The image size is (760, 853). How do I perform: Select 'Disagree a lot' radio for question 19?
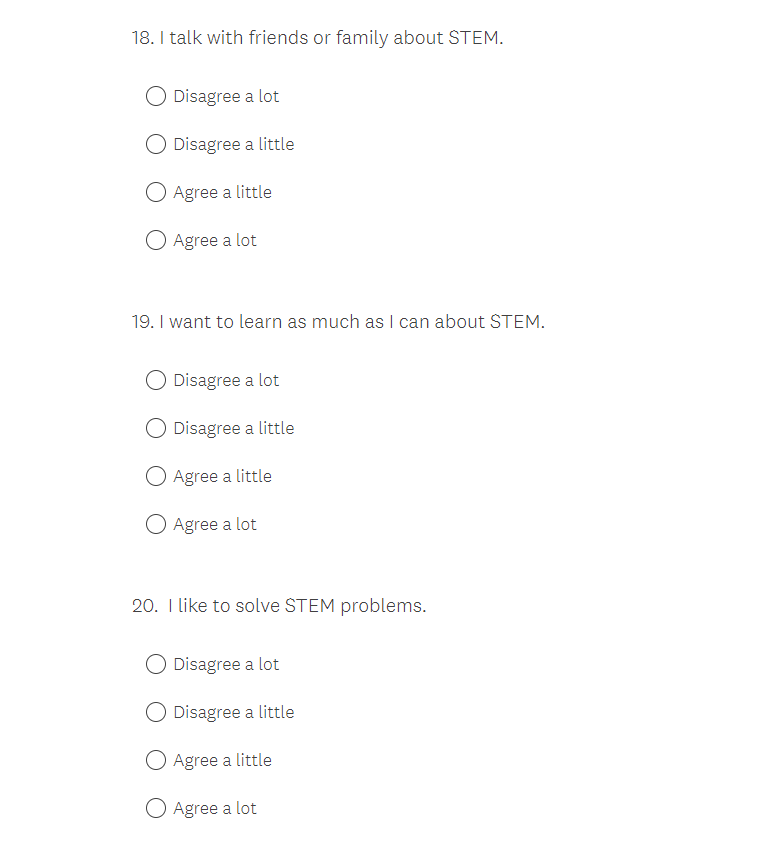(x=156, y=380)
